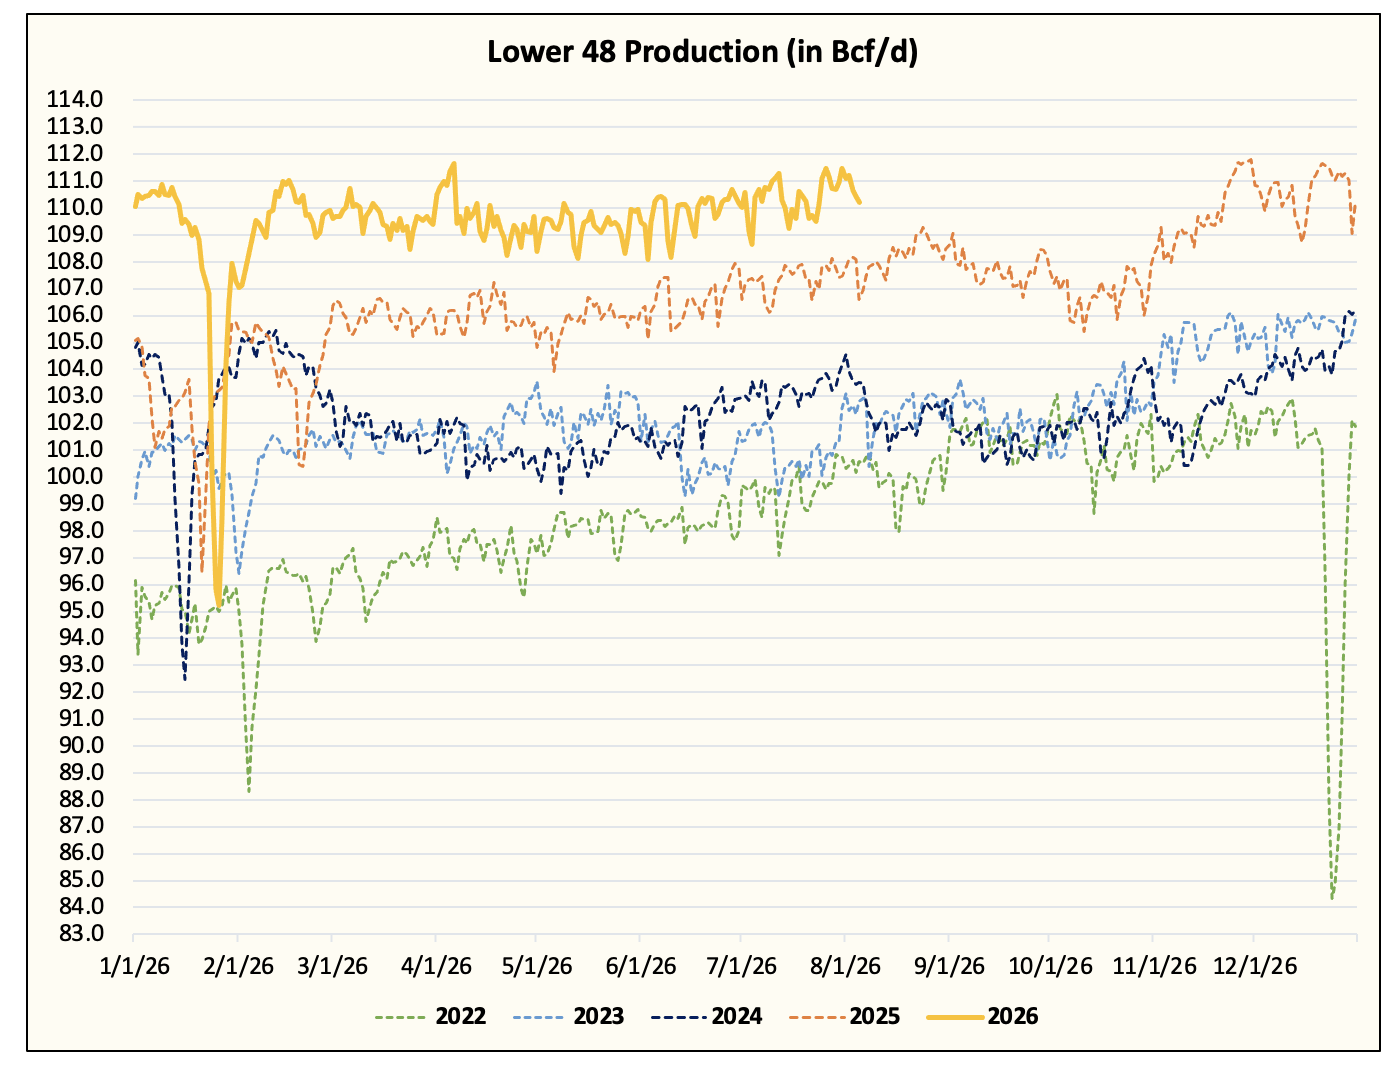This screenshot has width=1388, height=1070.
Task: Click the 104.0 y-axis label
Action: [75, 369]
